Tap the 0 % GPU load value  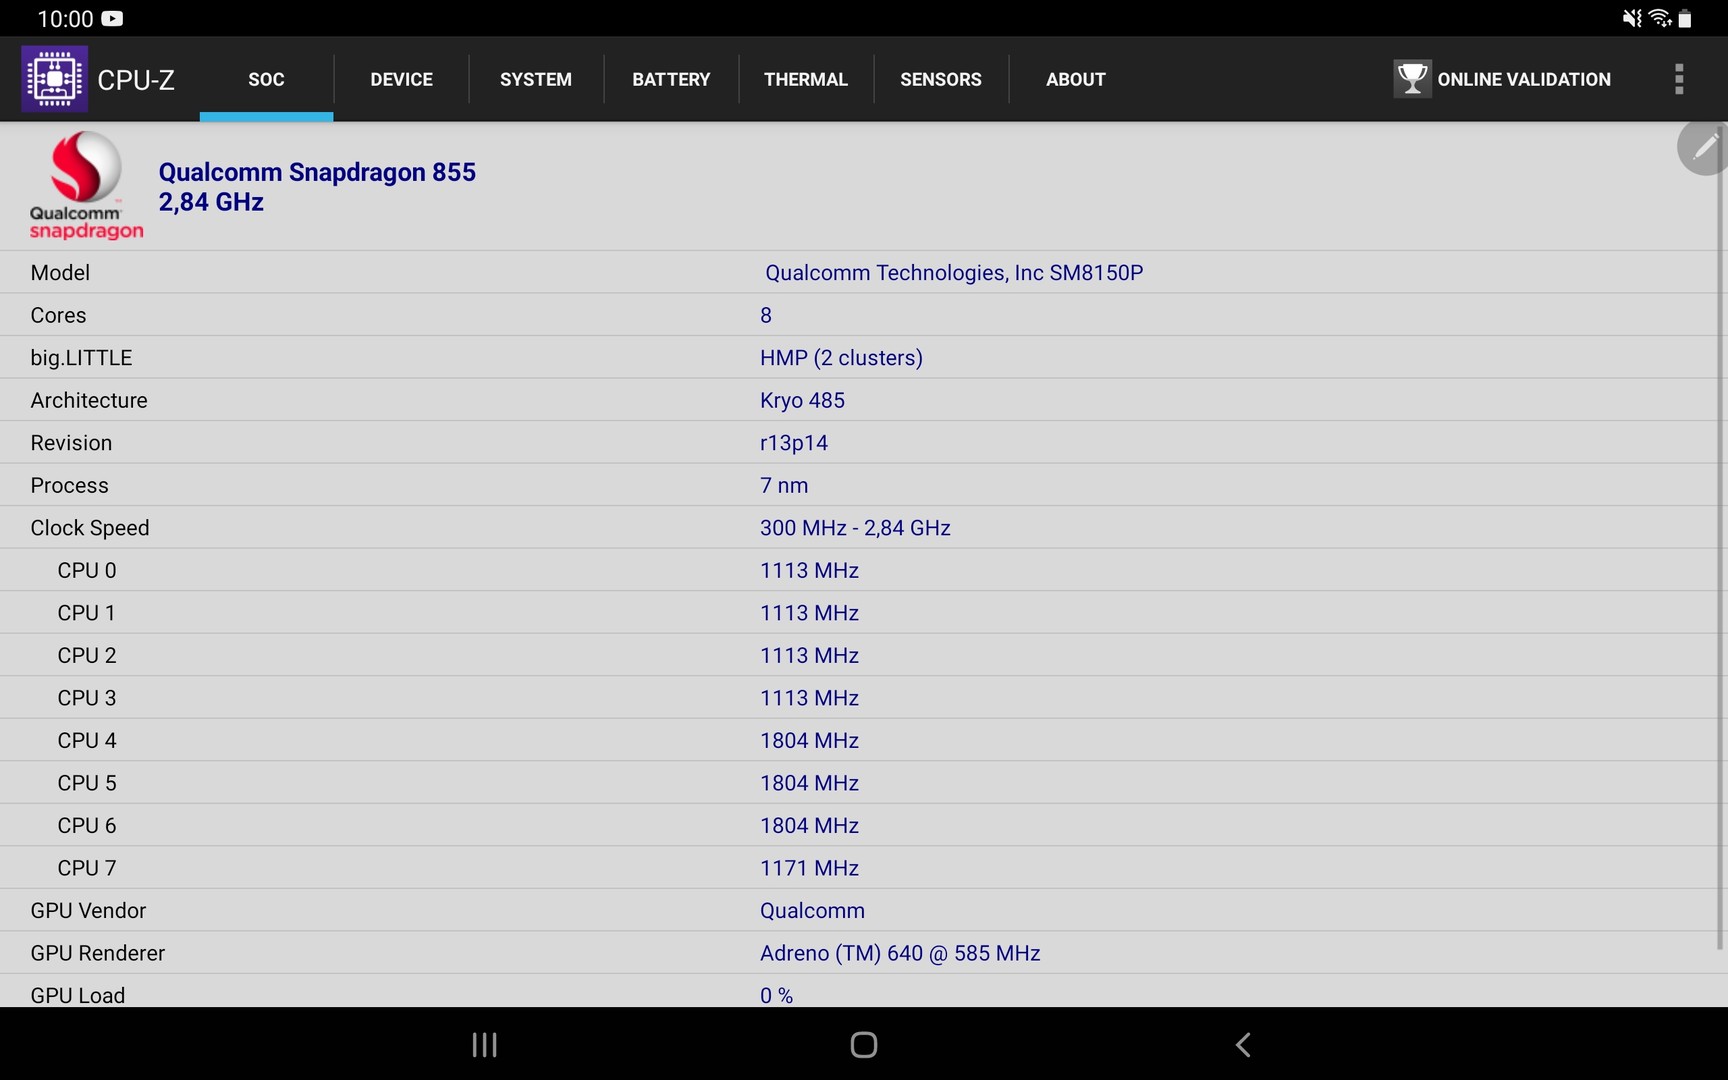(x=776, y=995)
